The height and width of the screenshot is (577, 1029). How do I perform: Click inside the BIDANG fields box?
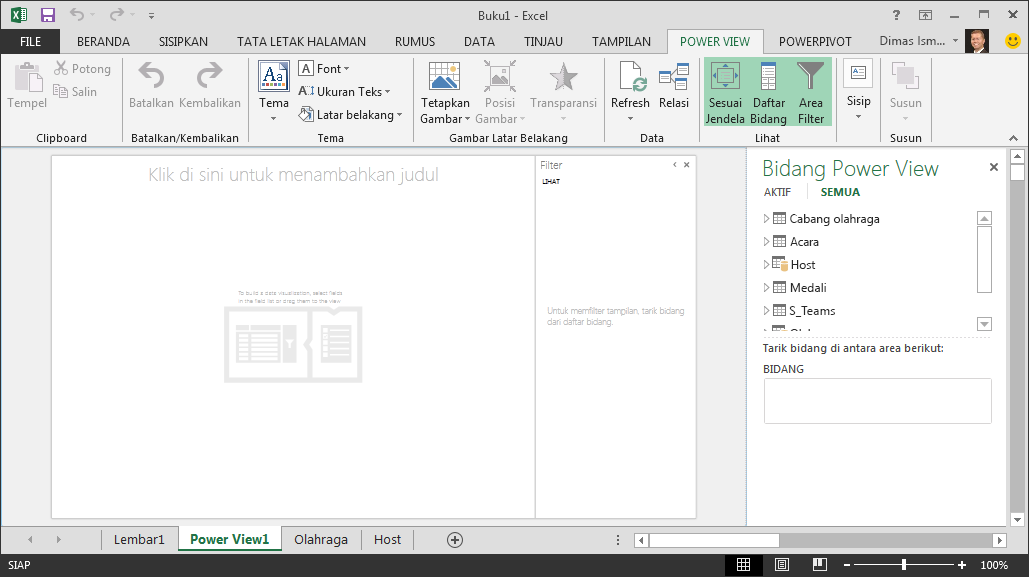[x=877, y=400]
